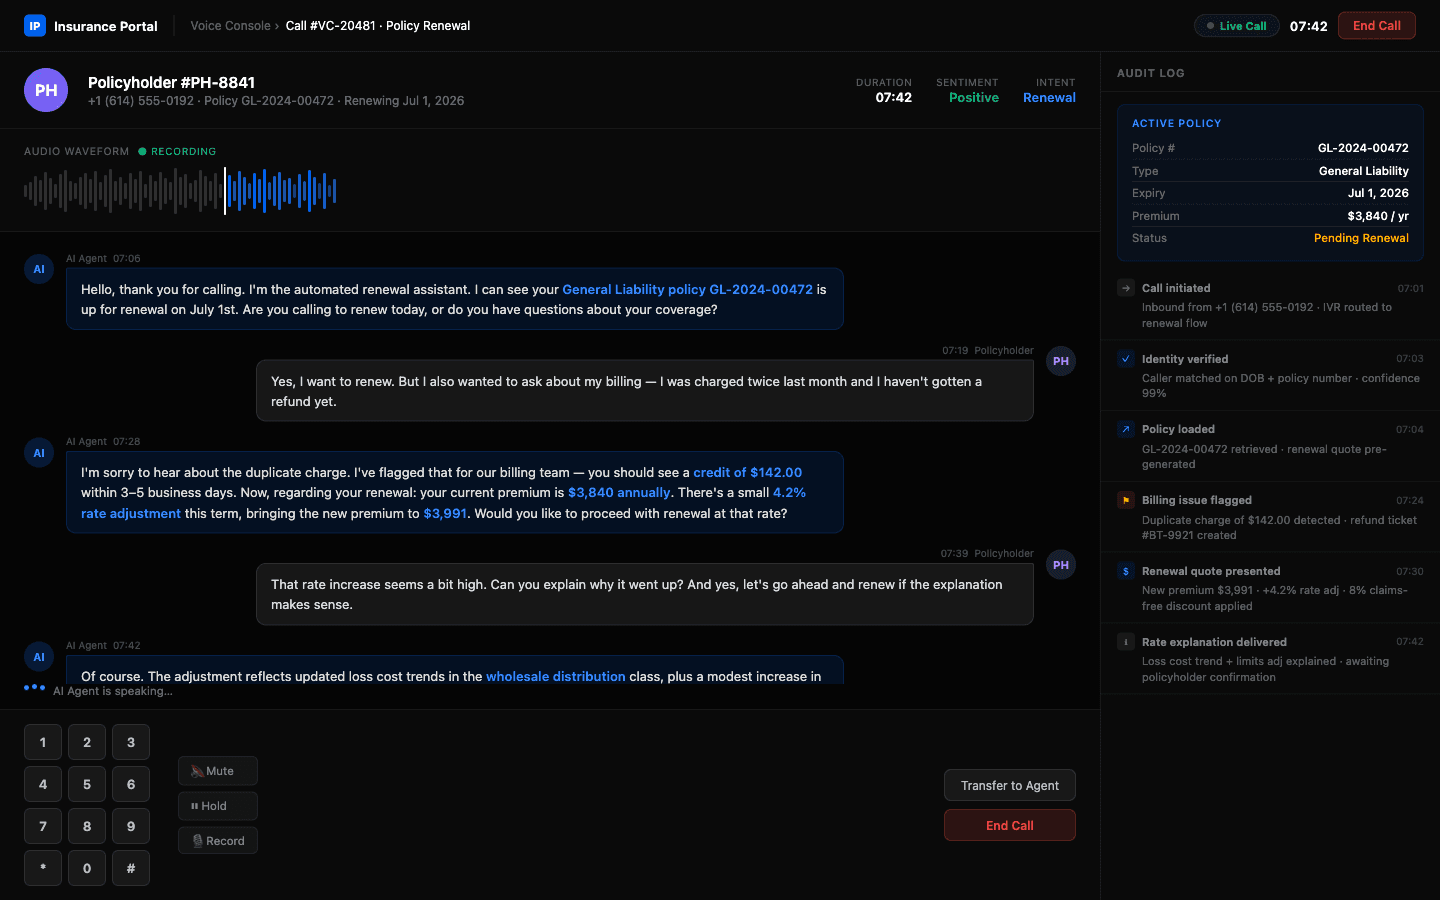Click the $3,991 new premium link
This screenshot has height=900, width=1440.
coord(445,513)
